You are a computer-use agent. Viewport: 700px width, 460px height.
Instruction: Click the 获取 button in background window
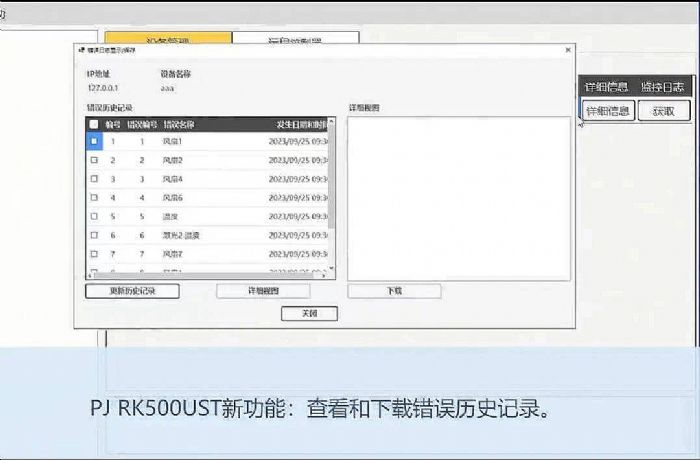pos(664,111)
